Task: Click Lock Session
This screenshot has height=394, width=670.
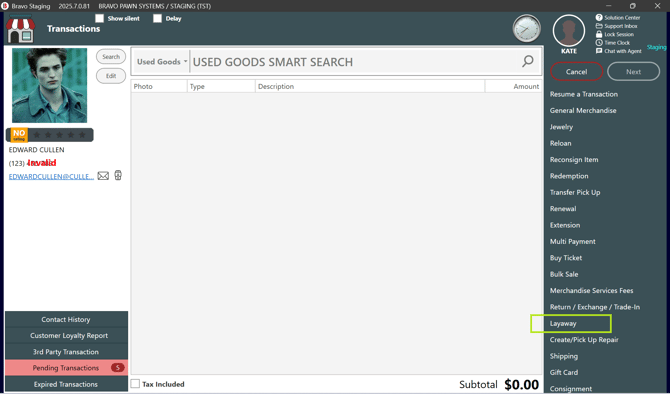Action: pos(615,34)
